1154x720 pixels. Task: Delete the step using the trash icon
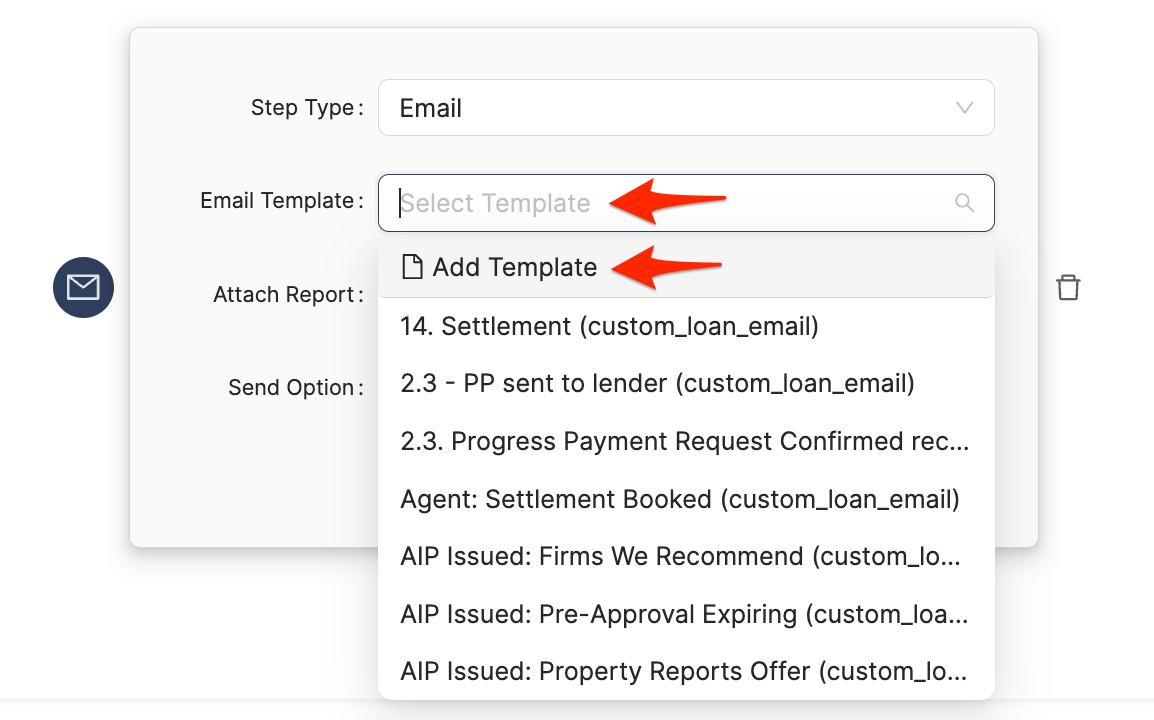coord(1068,288)
